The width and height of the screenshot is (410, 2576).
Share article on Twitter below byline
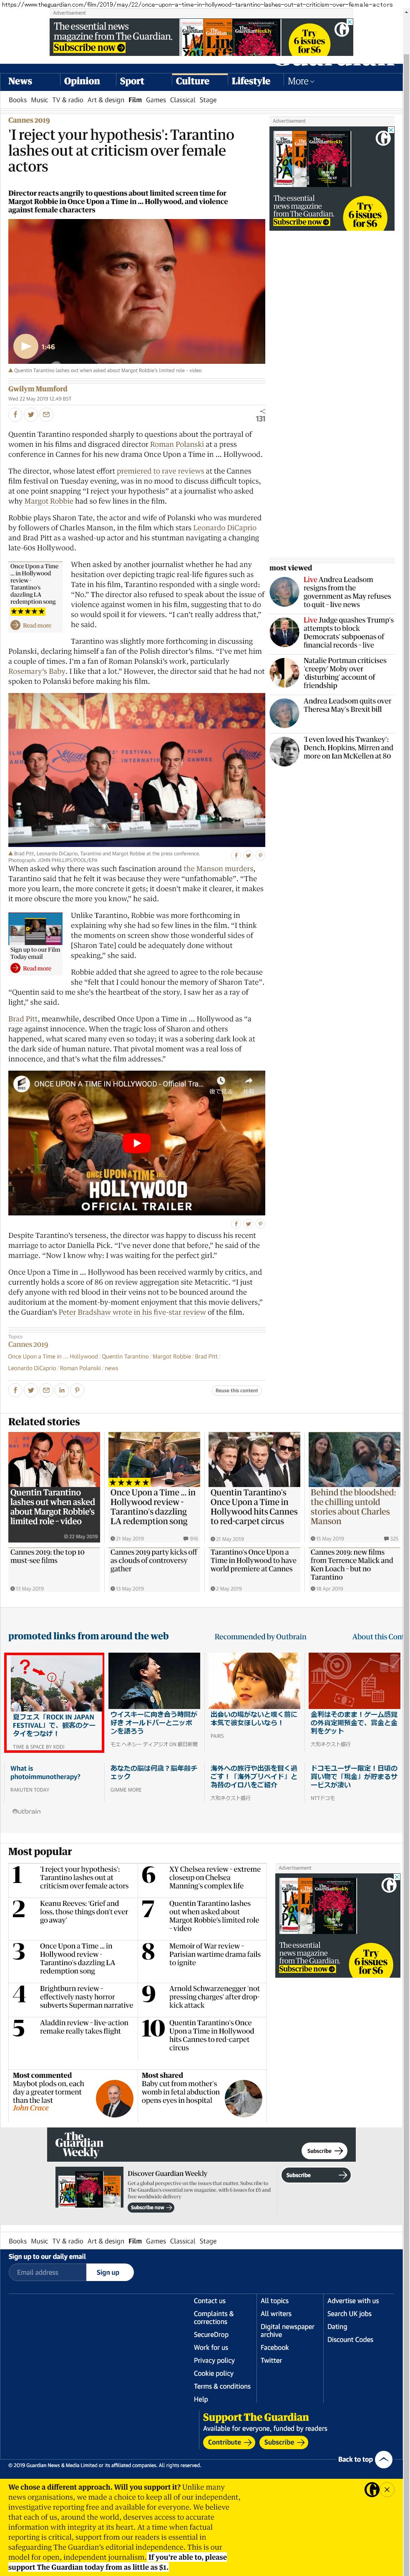(x=31, y=414)
